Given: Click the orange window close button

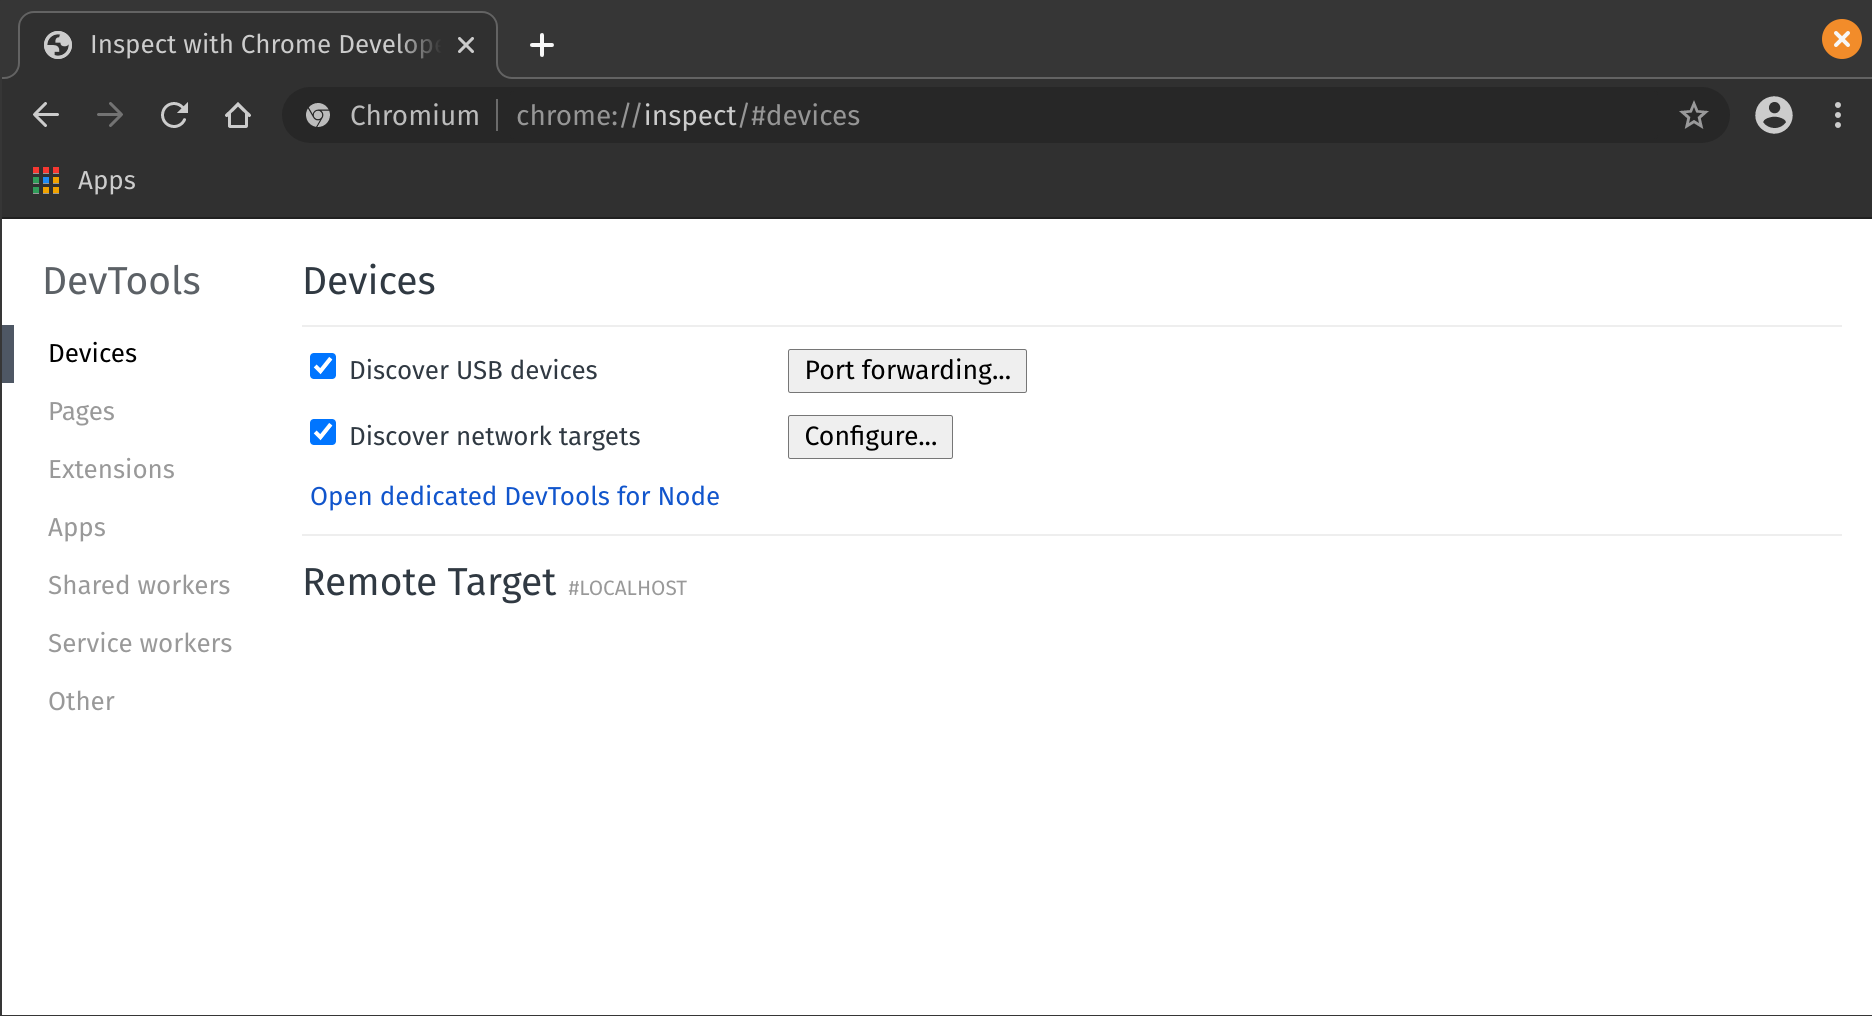Looking at the screenshot, I should 1841,40.
